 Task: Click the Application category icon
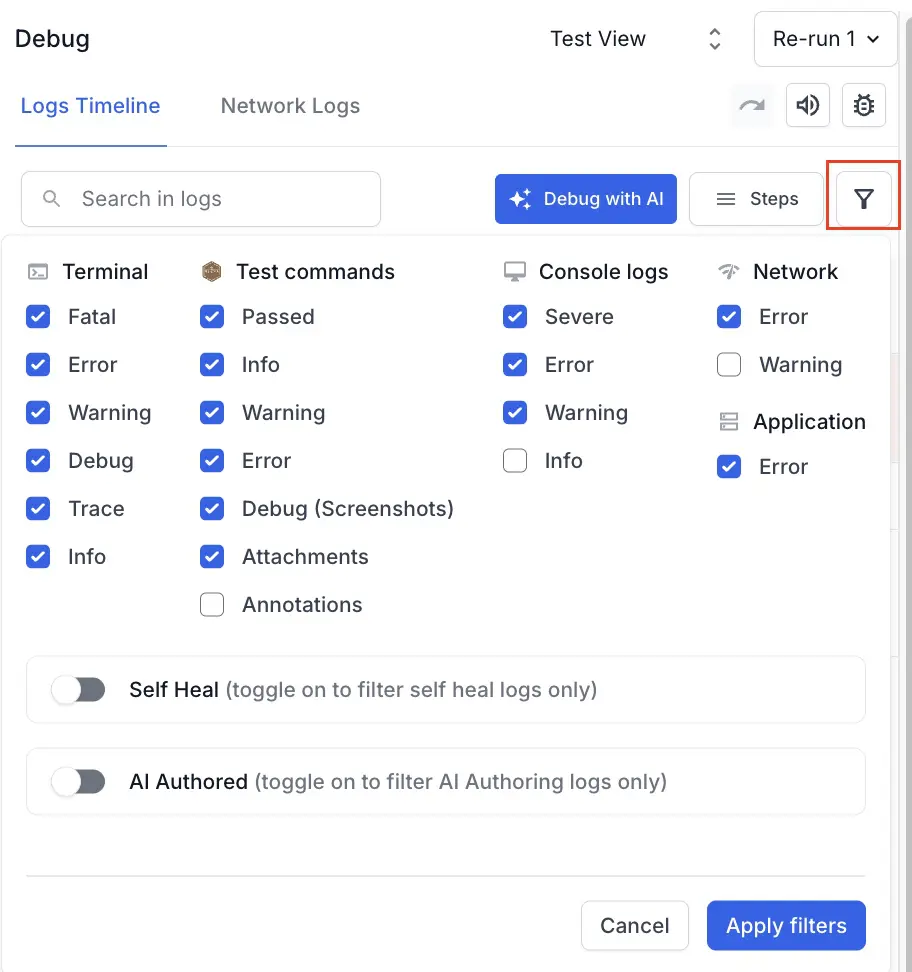coord(729,421)
